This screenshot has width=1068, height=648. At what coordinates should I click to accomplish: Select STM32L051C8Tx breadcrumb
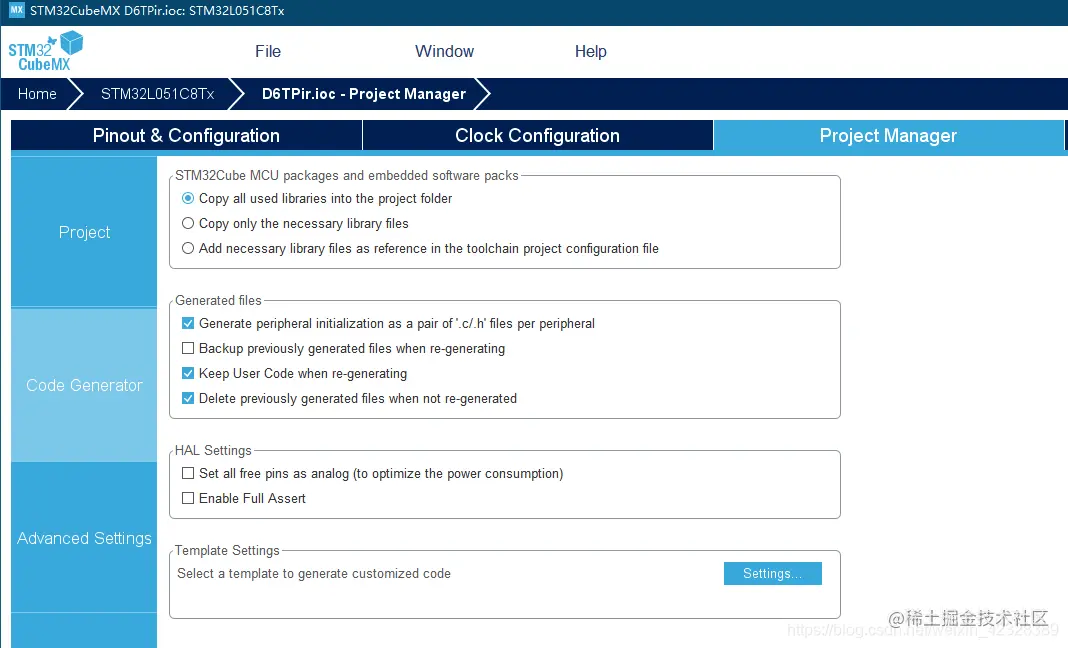pyautogui.click(x=157, y=94)
